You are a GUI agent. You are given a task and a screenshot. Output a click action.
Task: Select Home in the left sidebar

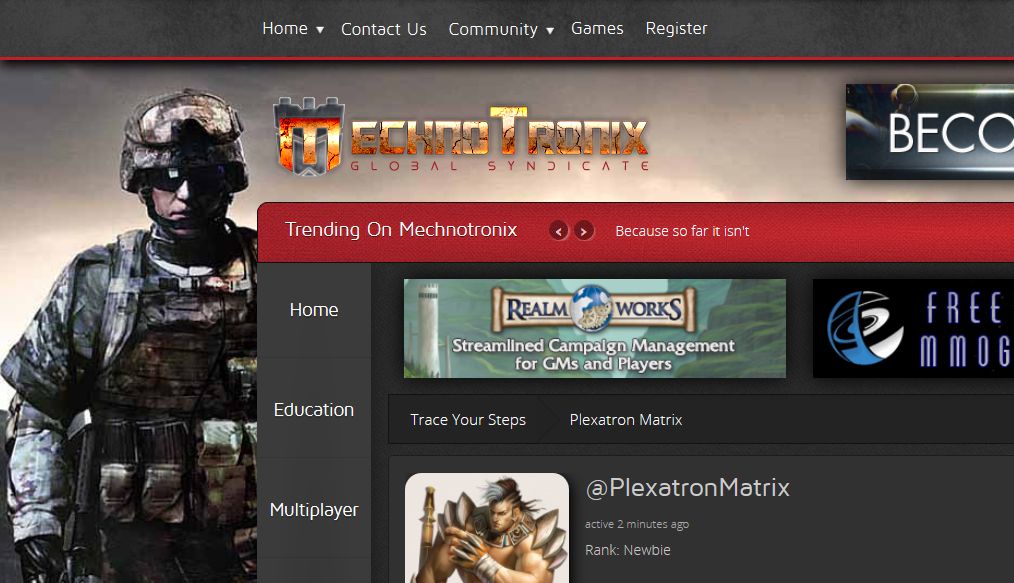point(314,310)
